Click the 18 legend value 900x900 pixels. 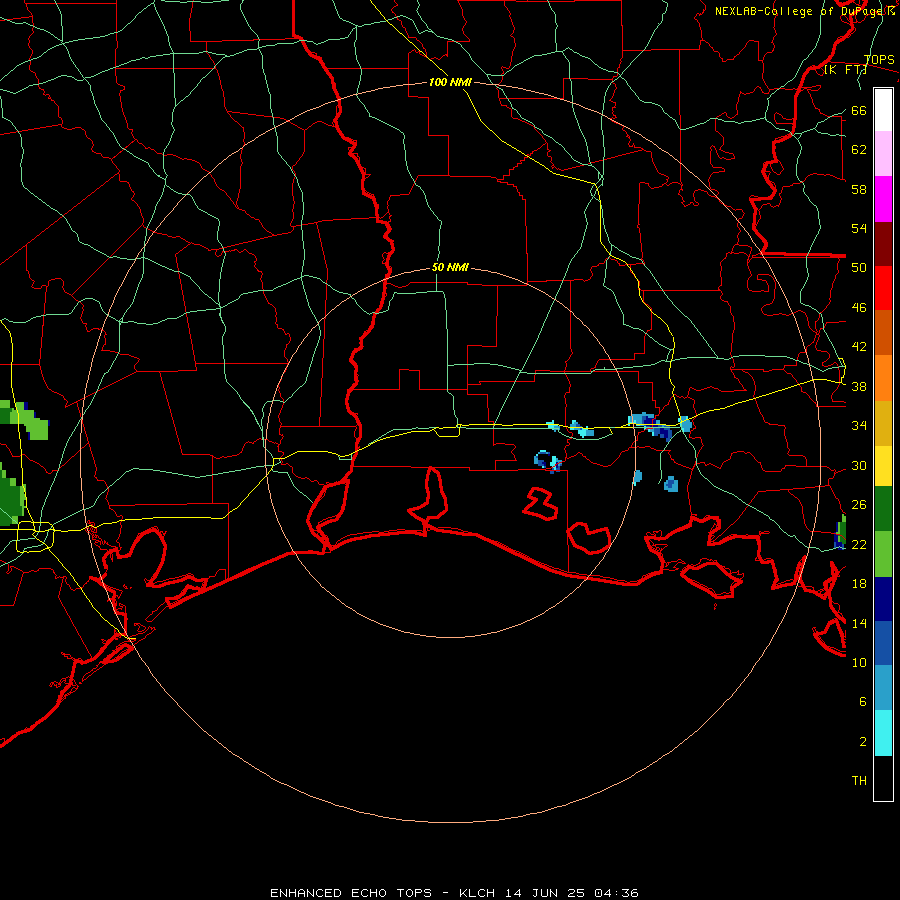pos(859,584)
